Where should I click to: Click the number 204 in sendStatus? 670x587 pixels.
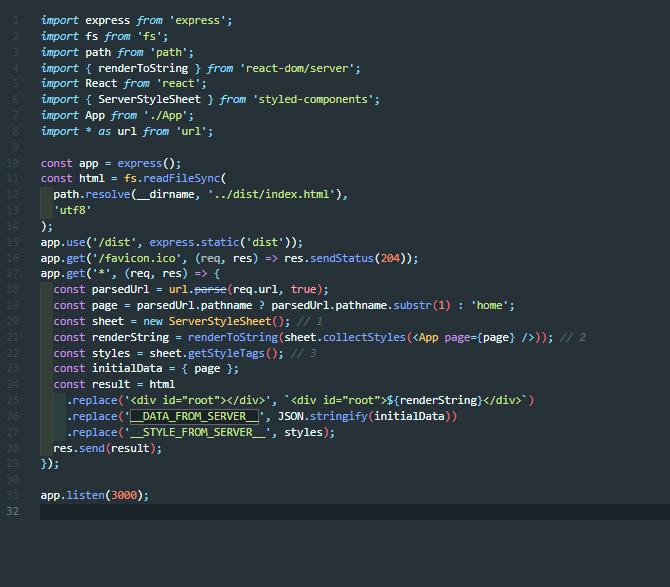click(390, 258)
